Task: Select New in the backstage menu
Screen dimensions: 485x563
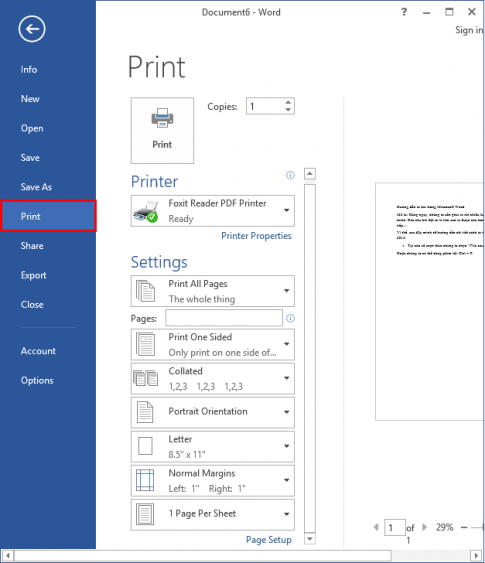Action: (30, 99)
